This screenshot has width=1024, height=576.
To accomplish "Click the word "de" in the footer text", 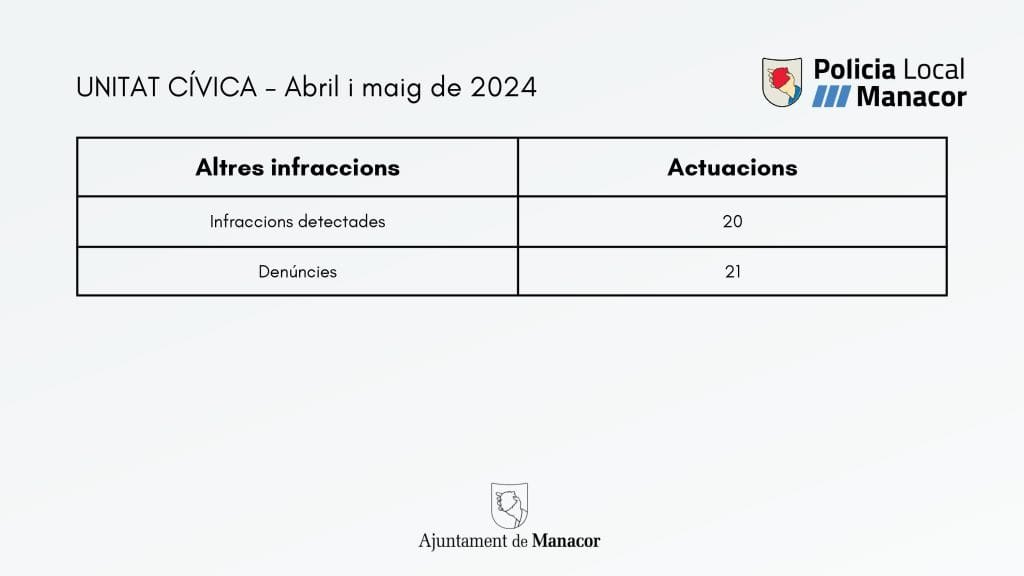I will click(x=519, y=541).
